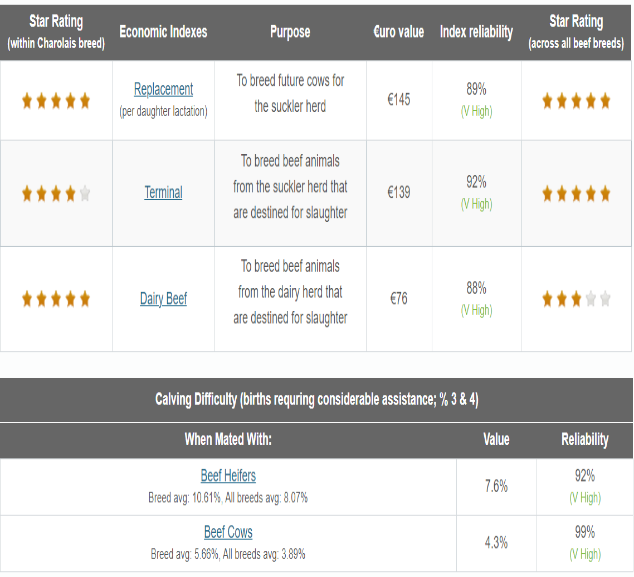Viewport: 634px width, 577px height.
Task: Open the Beef Heifers link
Action: coord(228,476)
